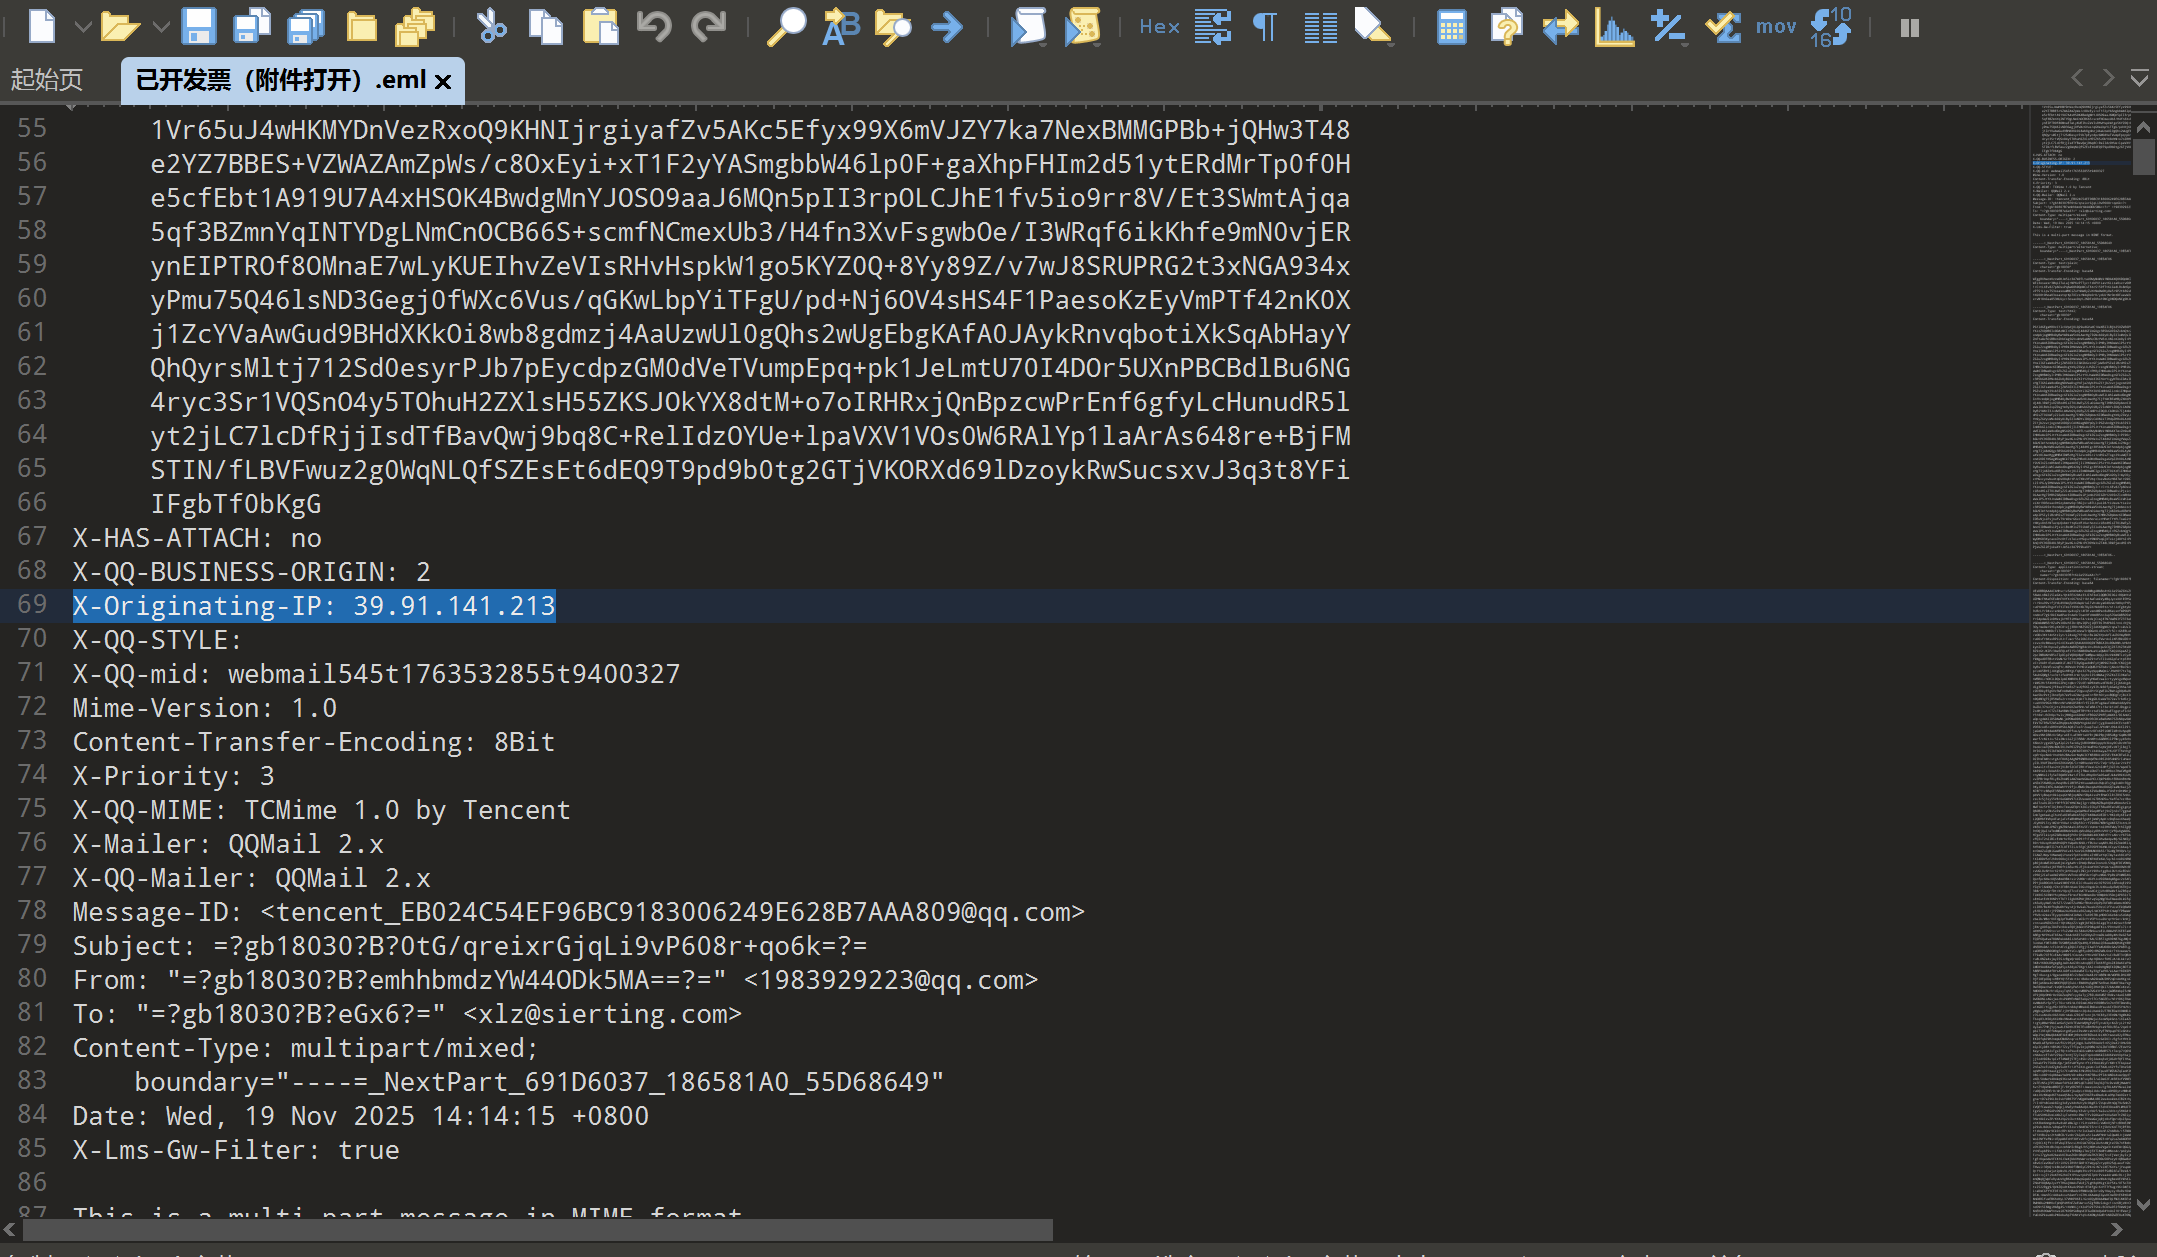Click the Save file icon
Viewport: 2157px width, 1257px height.
click(198, 27)
